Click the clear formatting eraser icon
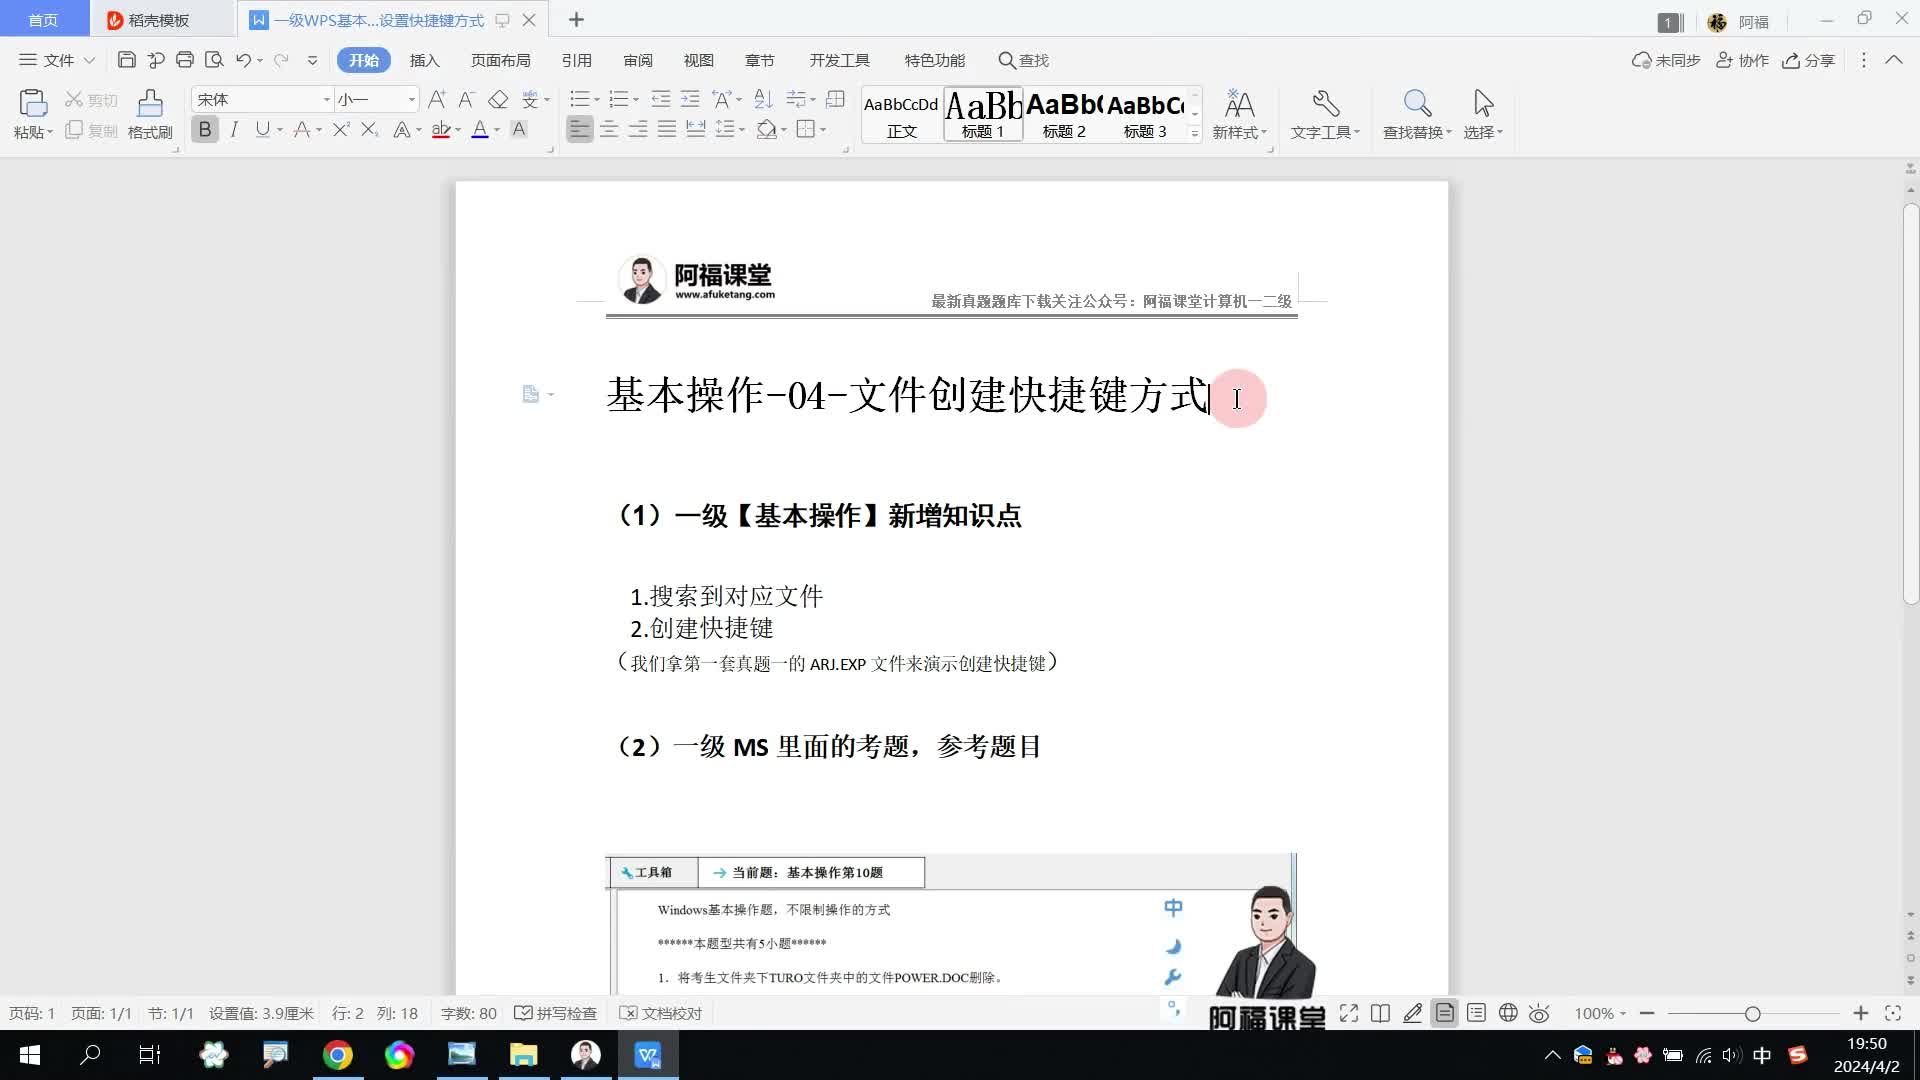1920x1080 pixels. click(x=498, y=99)
